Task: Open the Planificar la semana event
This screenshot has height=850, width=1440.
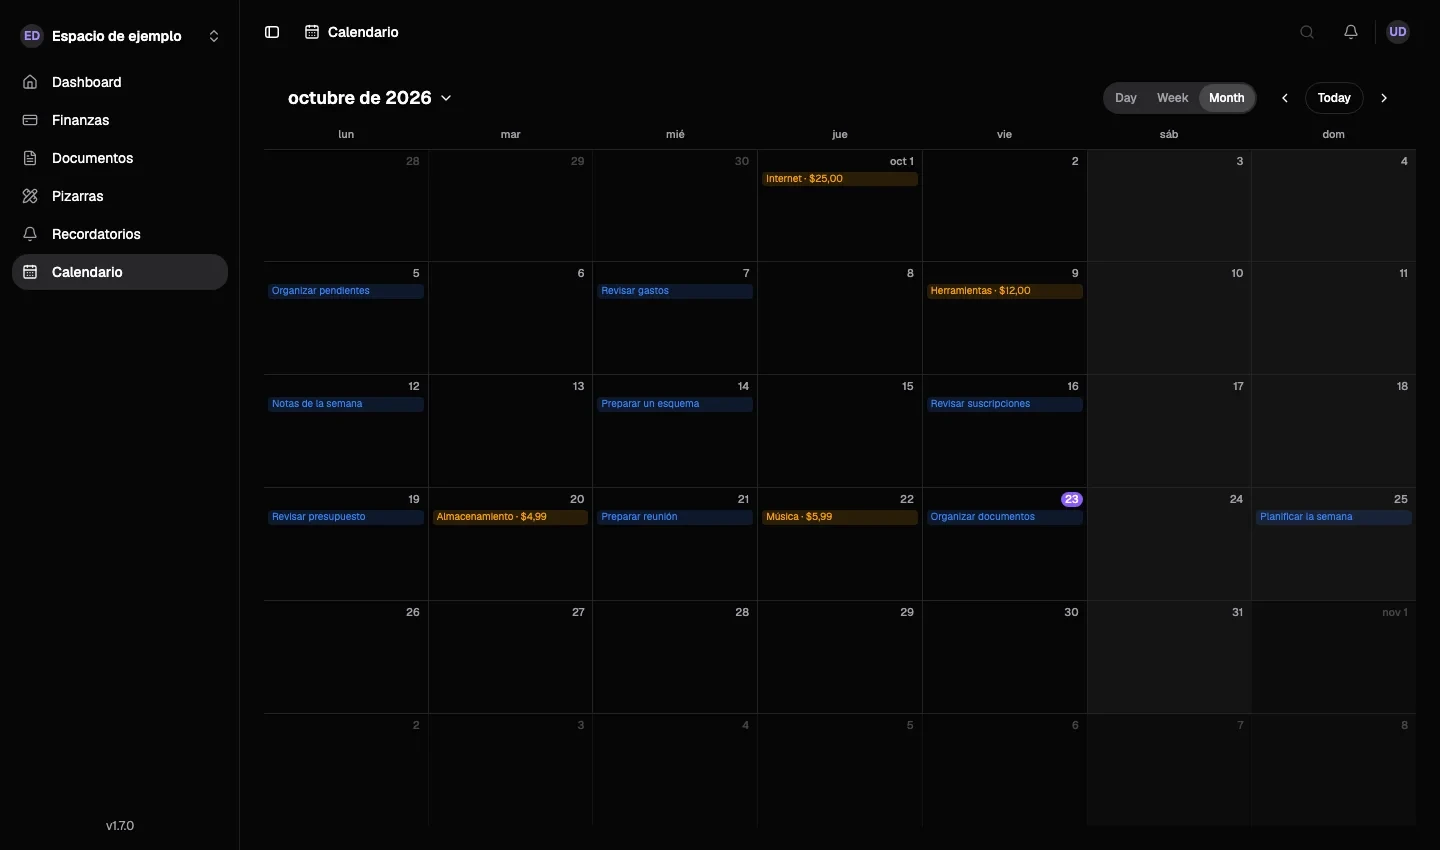Action: (x=1334, y=517)
